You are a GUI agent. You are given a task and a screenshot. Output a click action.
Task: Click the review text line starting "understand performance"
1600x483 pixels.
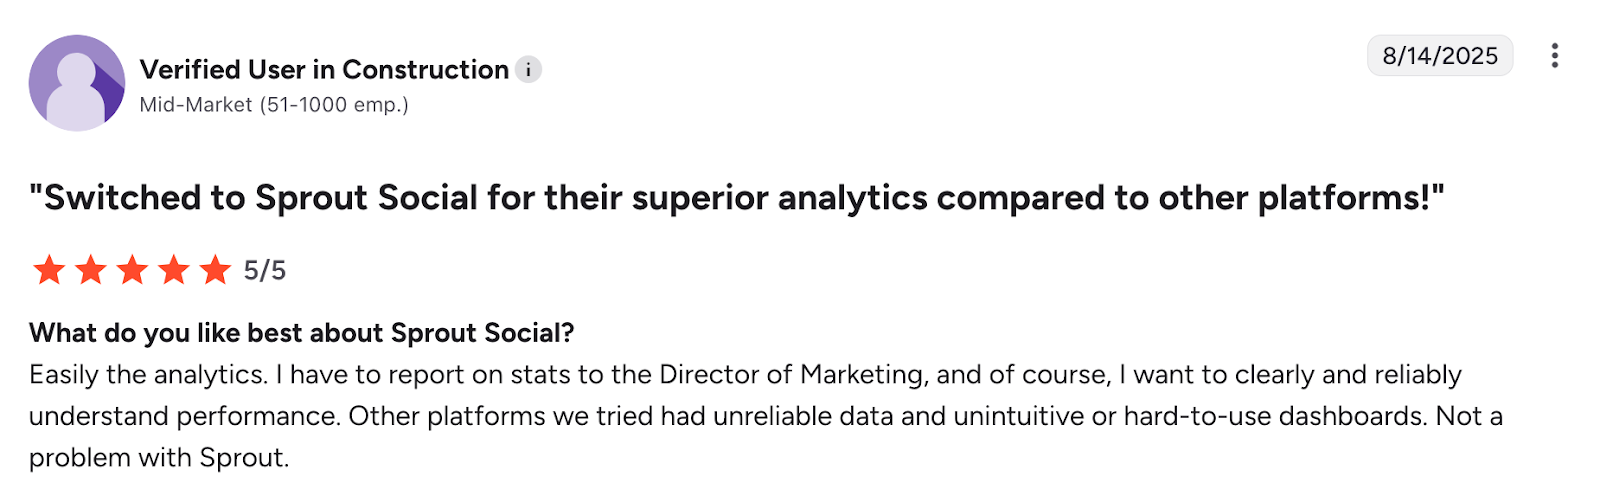click(183, 416)
